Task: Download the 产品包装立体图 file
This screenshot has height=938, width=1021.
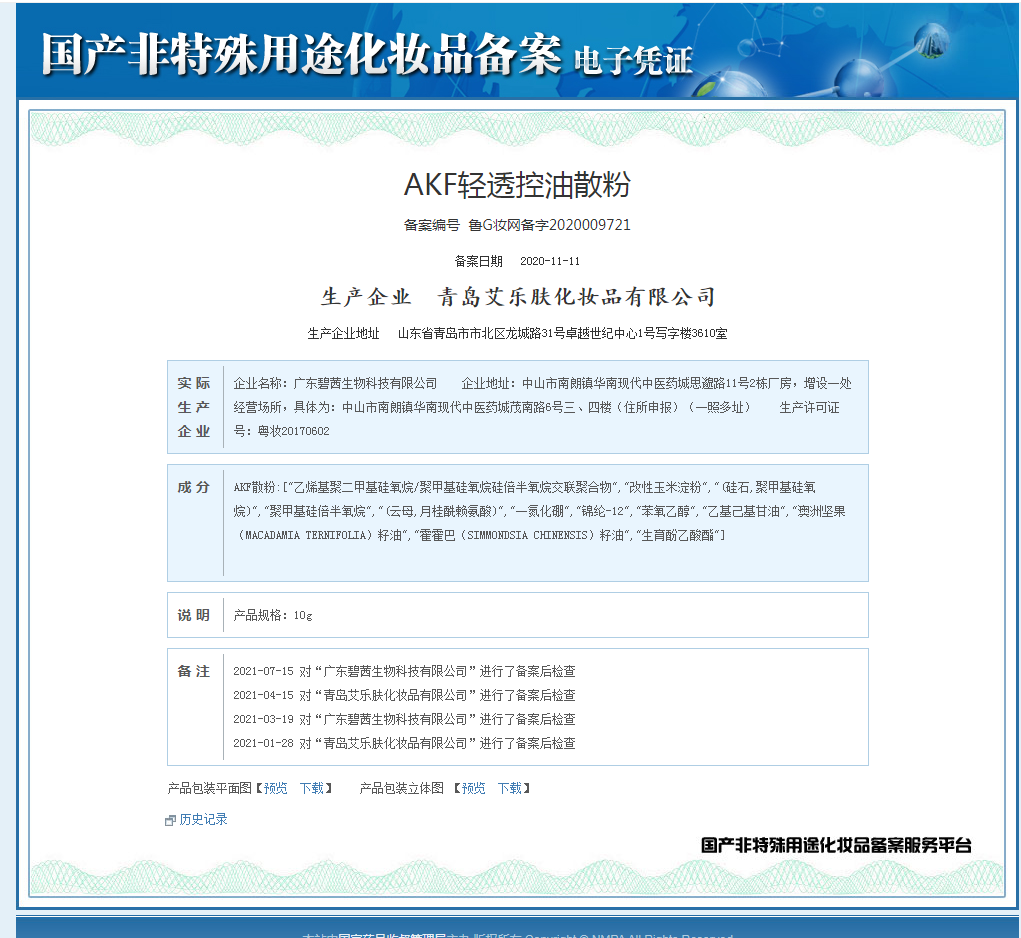Action: [x=510, y=788]
